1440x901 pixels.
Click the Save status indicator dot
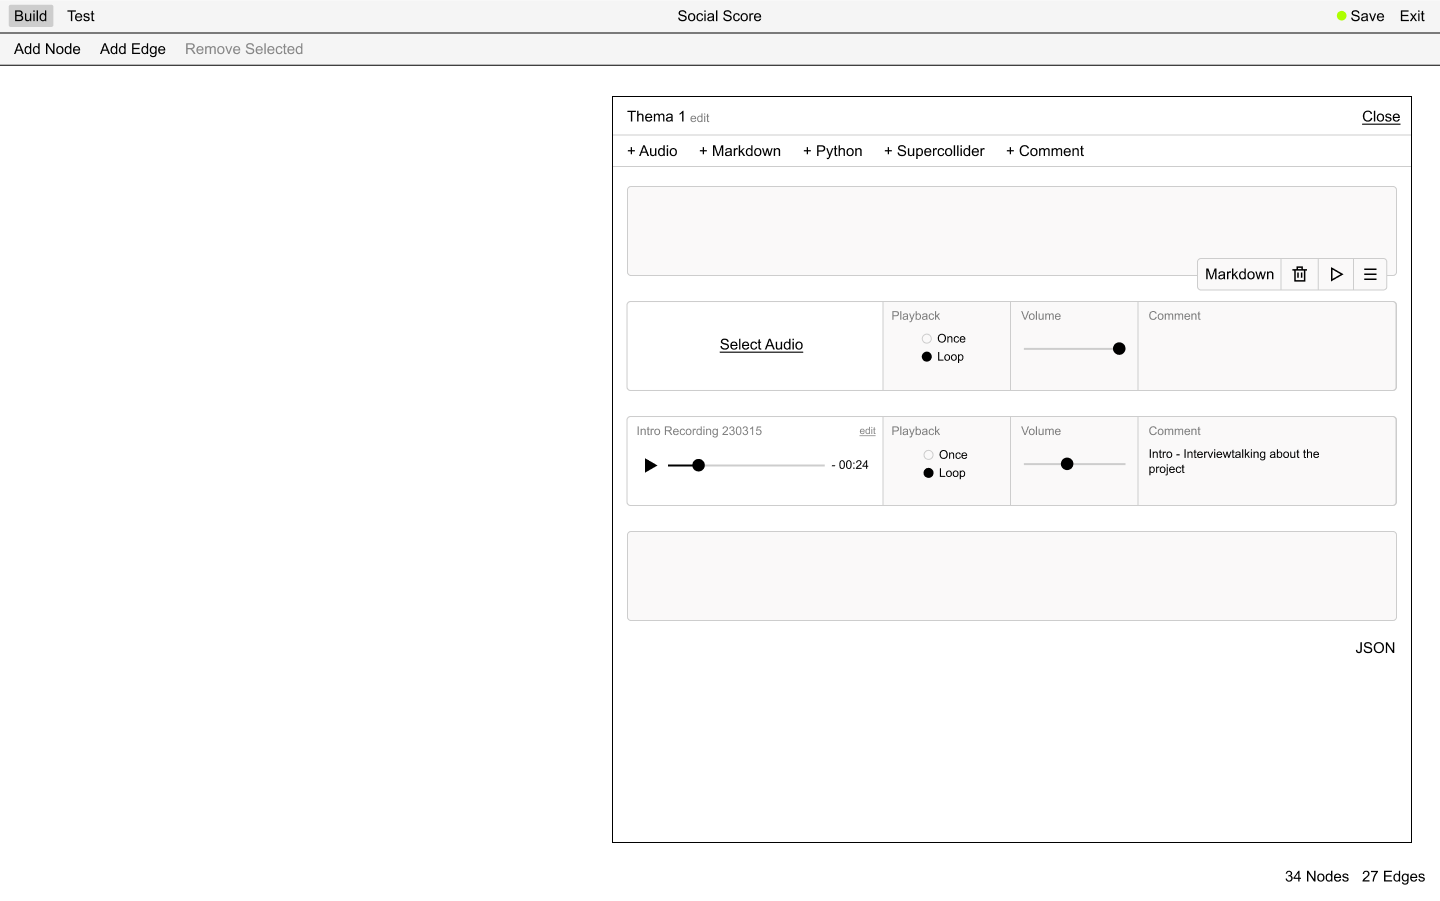(x=1340, y=15)
